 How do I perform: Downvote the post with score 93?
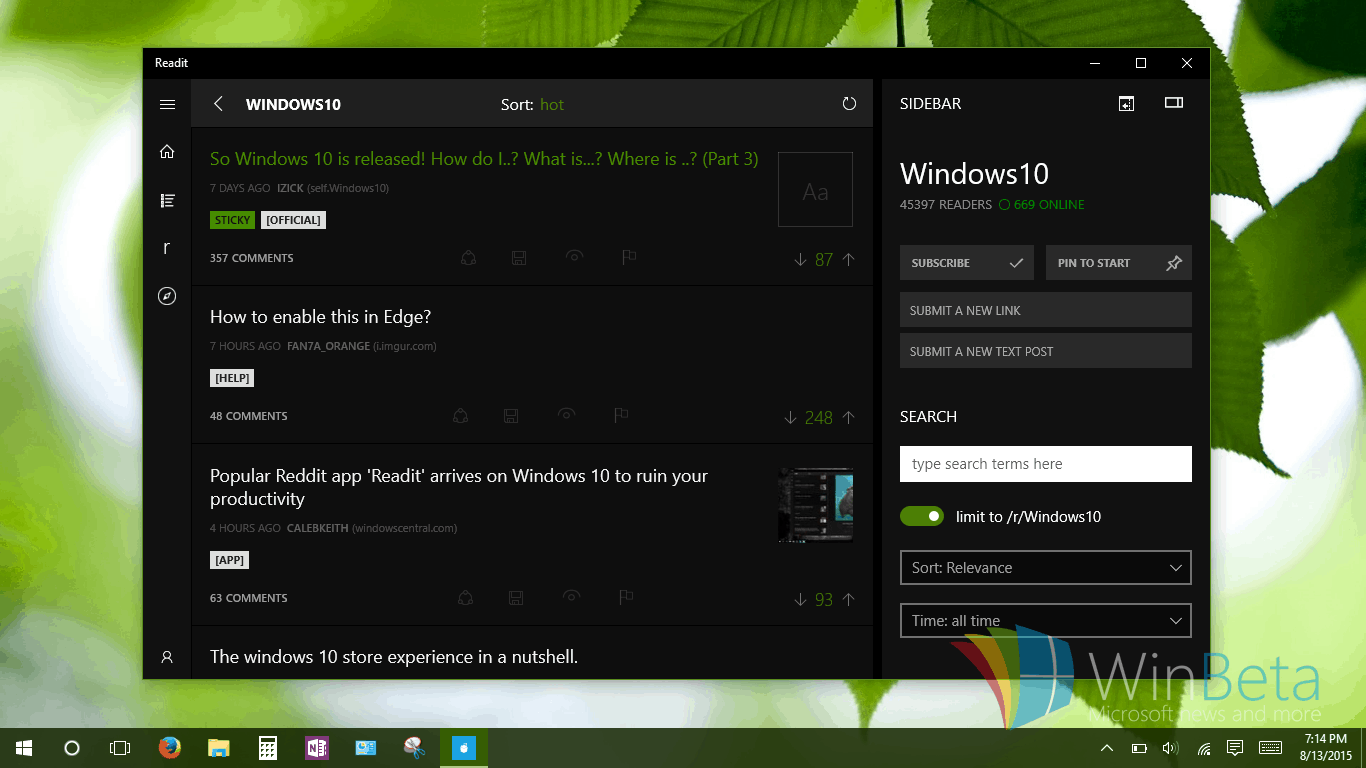click(800, 599)
